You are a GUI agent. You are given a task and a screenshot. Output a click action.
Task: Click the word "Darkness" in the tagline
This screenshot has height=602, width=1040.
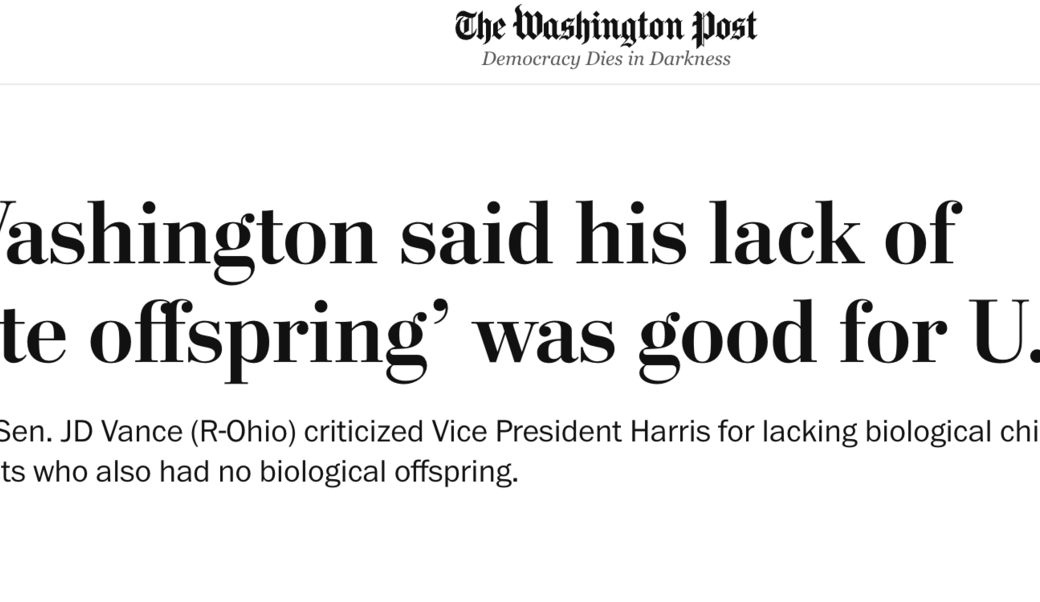690,58
